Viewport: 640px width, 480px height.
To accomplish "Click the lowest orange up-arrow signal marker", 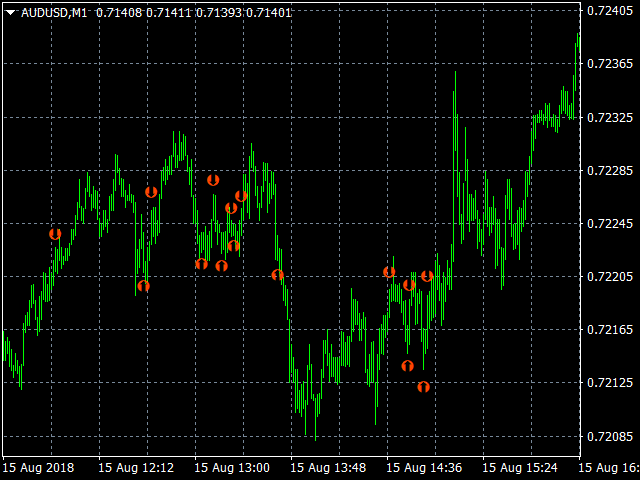I will 423,386.
